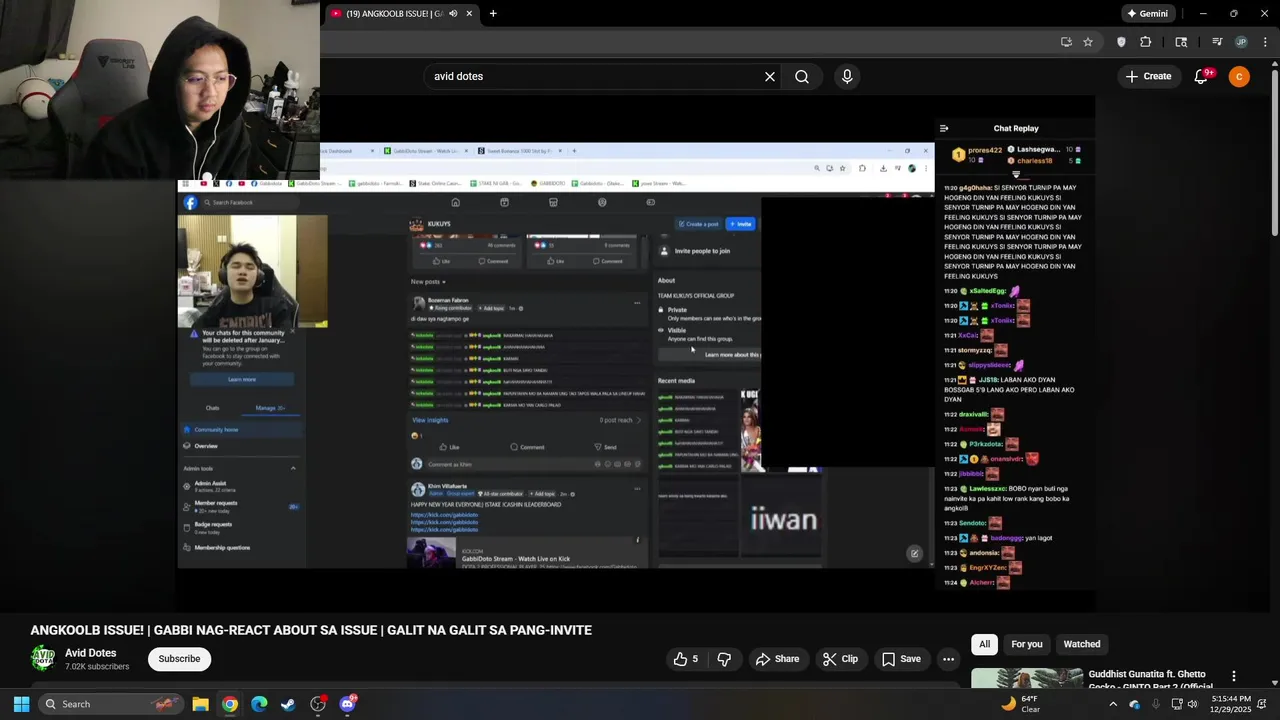
Task: Open the 64°F Clear weather widget
Action: point(1022,704)
